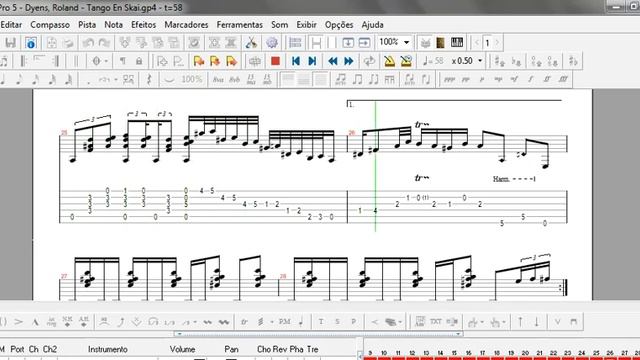Click the fast forward double arrow
This screenshot has width=640, height=360.
coord(349,61)
